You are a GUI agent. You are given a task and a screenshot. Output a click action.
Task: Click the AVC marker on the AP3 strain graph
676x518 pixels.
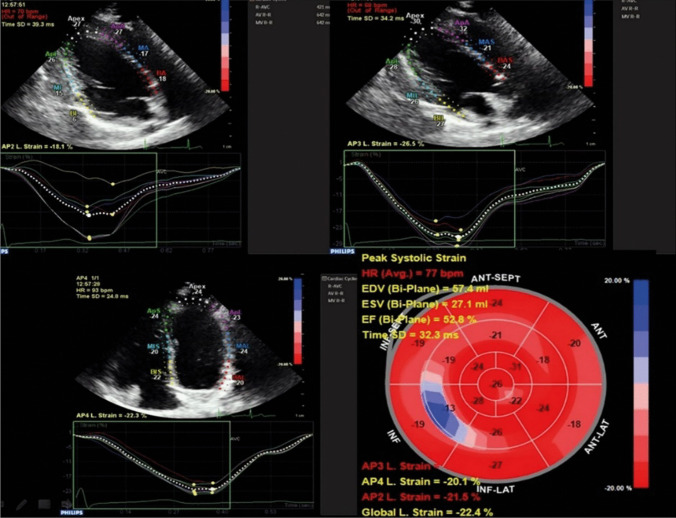tap(520, 170)
